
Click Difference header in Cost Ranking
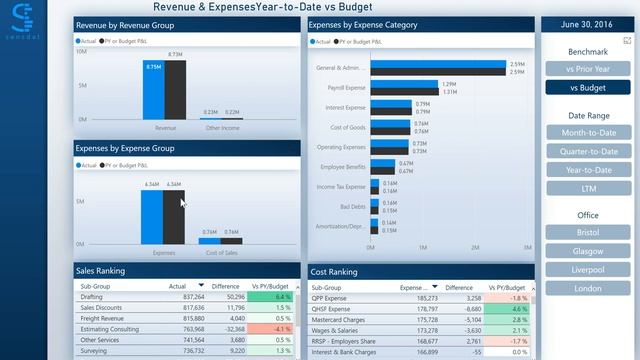[459, 288]
